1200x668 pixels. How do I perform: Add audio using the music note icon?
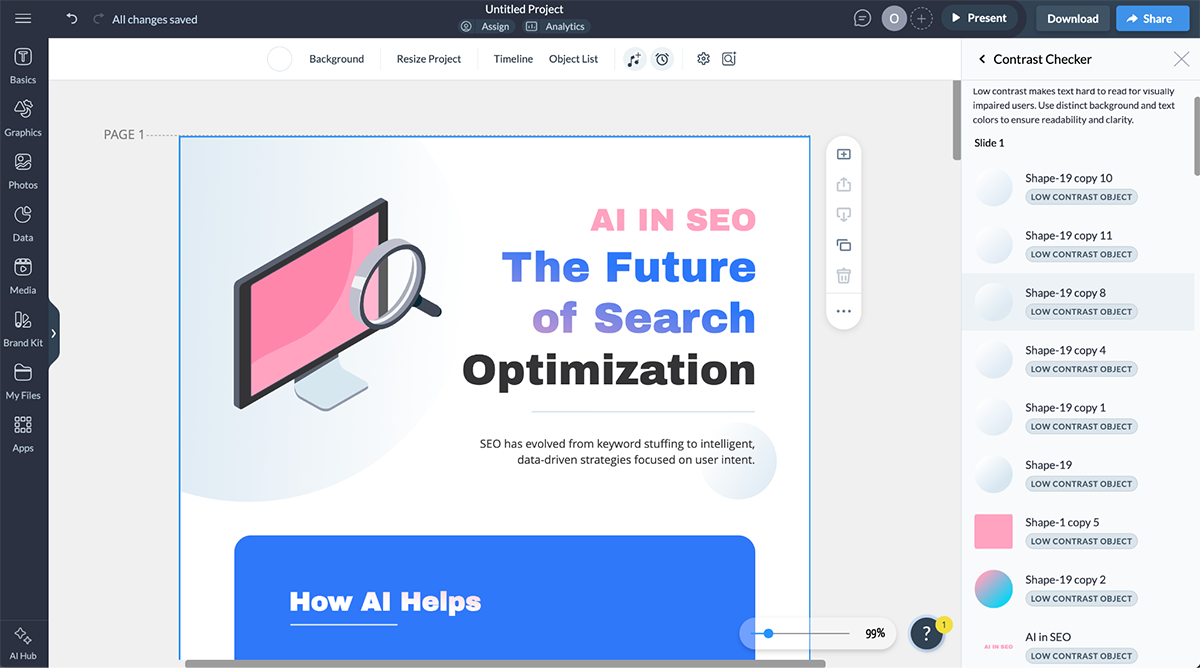click(634, 59)
